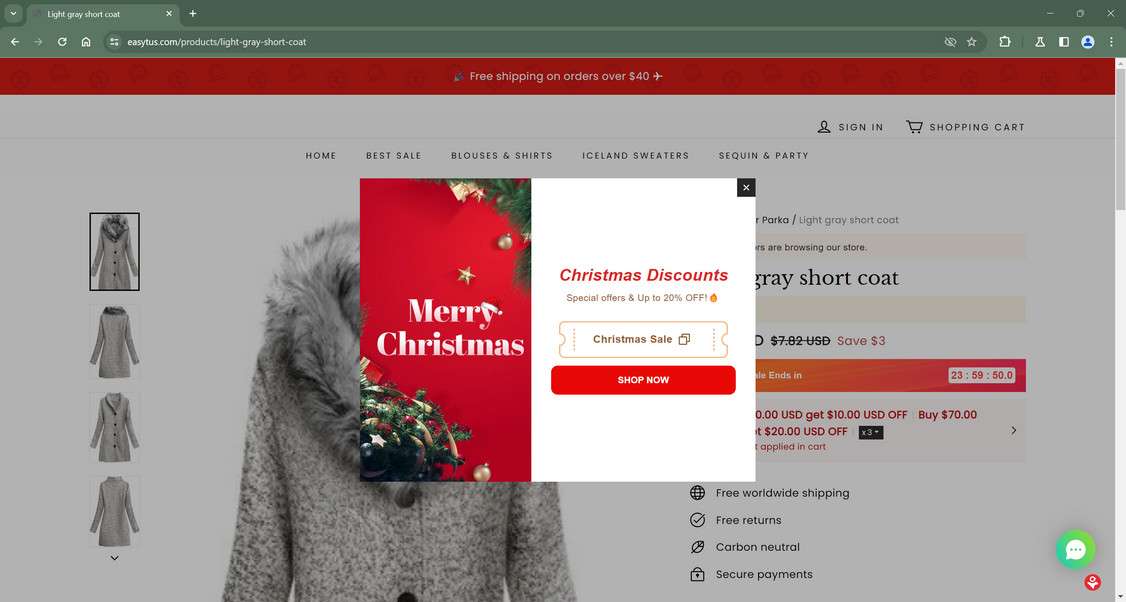1126x602 pixels.
Task: Bookmark this page with the star icon
Action: click(x=972, y=42)
